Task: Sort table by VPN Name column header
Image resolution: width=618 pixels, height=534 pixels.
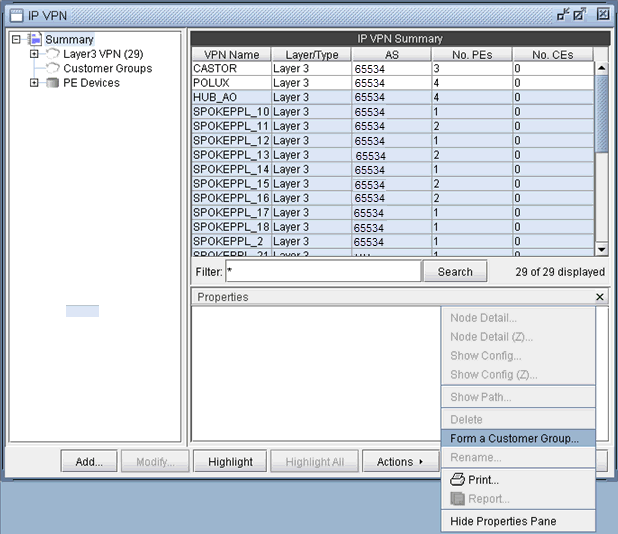Action: (231, 55)
